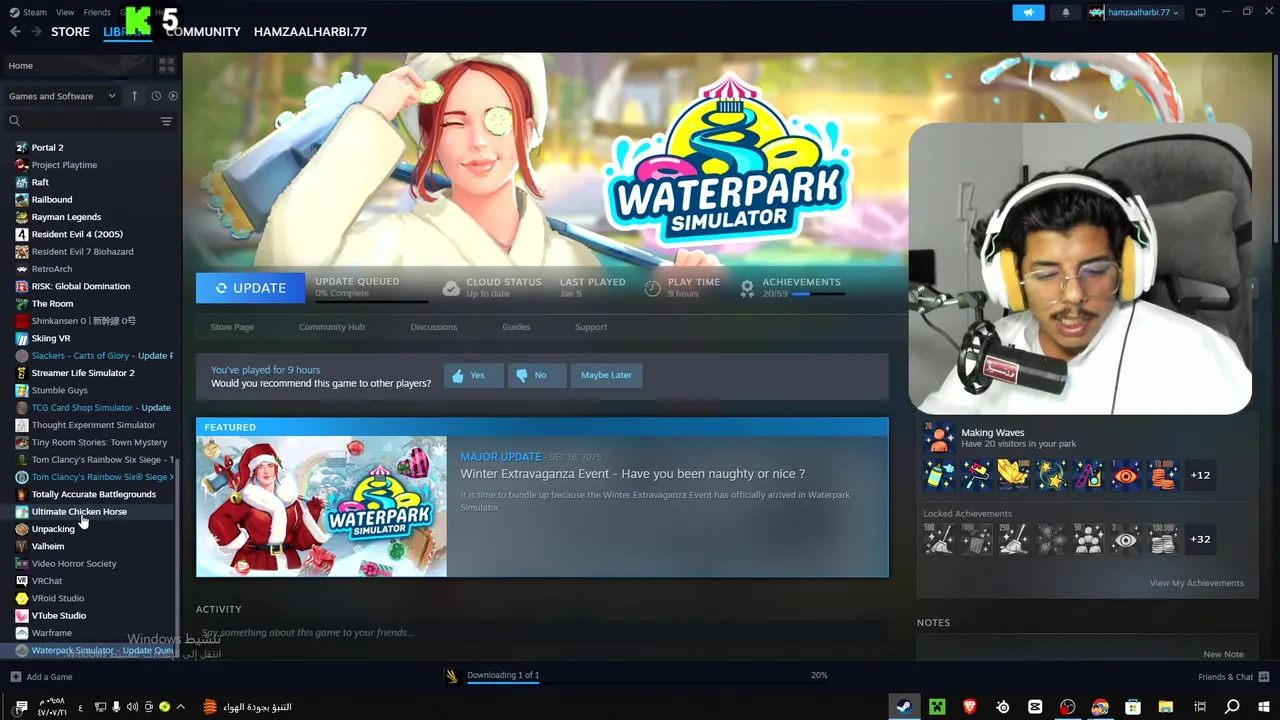Open the Steam menu

(28, 12)
